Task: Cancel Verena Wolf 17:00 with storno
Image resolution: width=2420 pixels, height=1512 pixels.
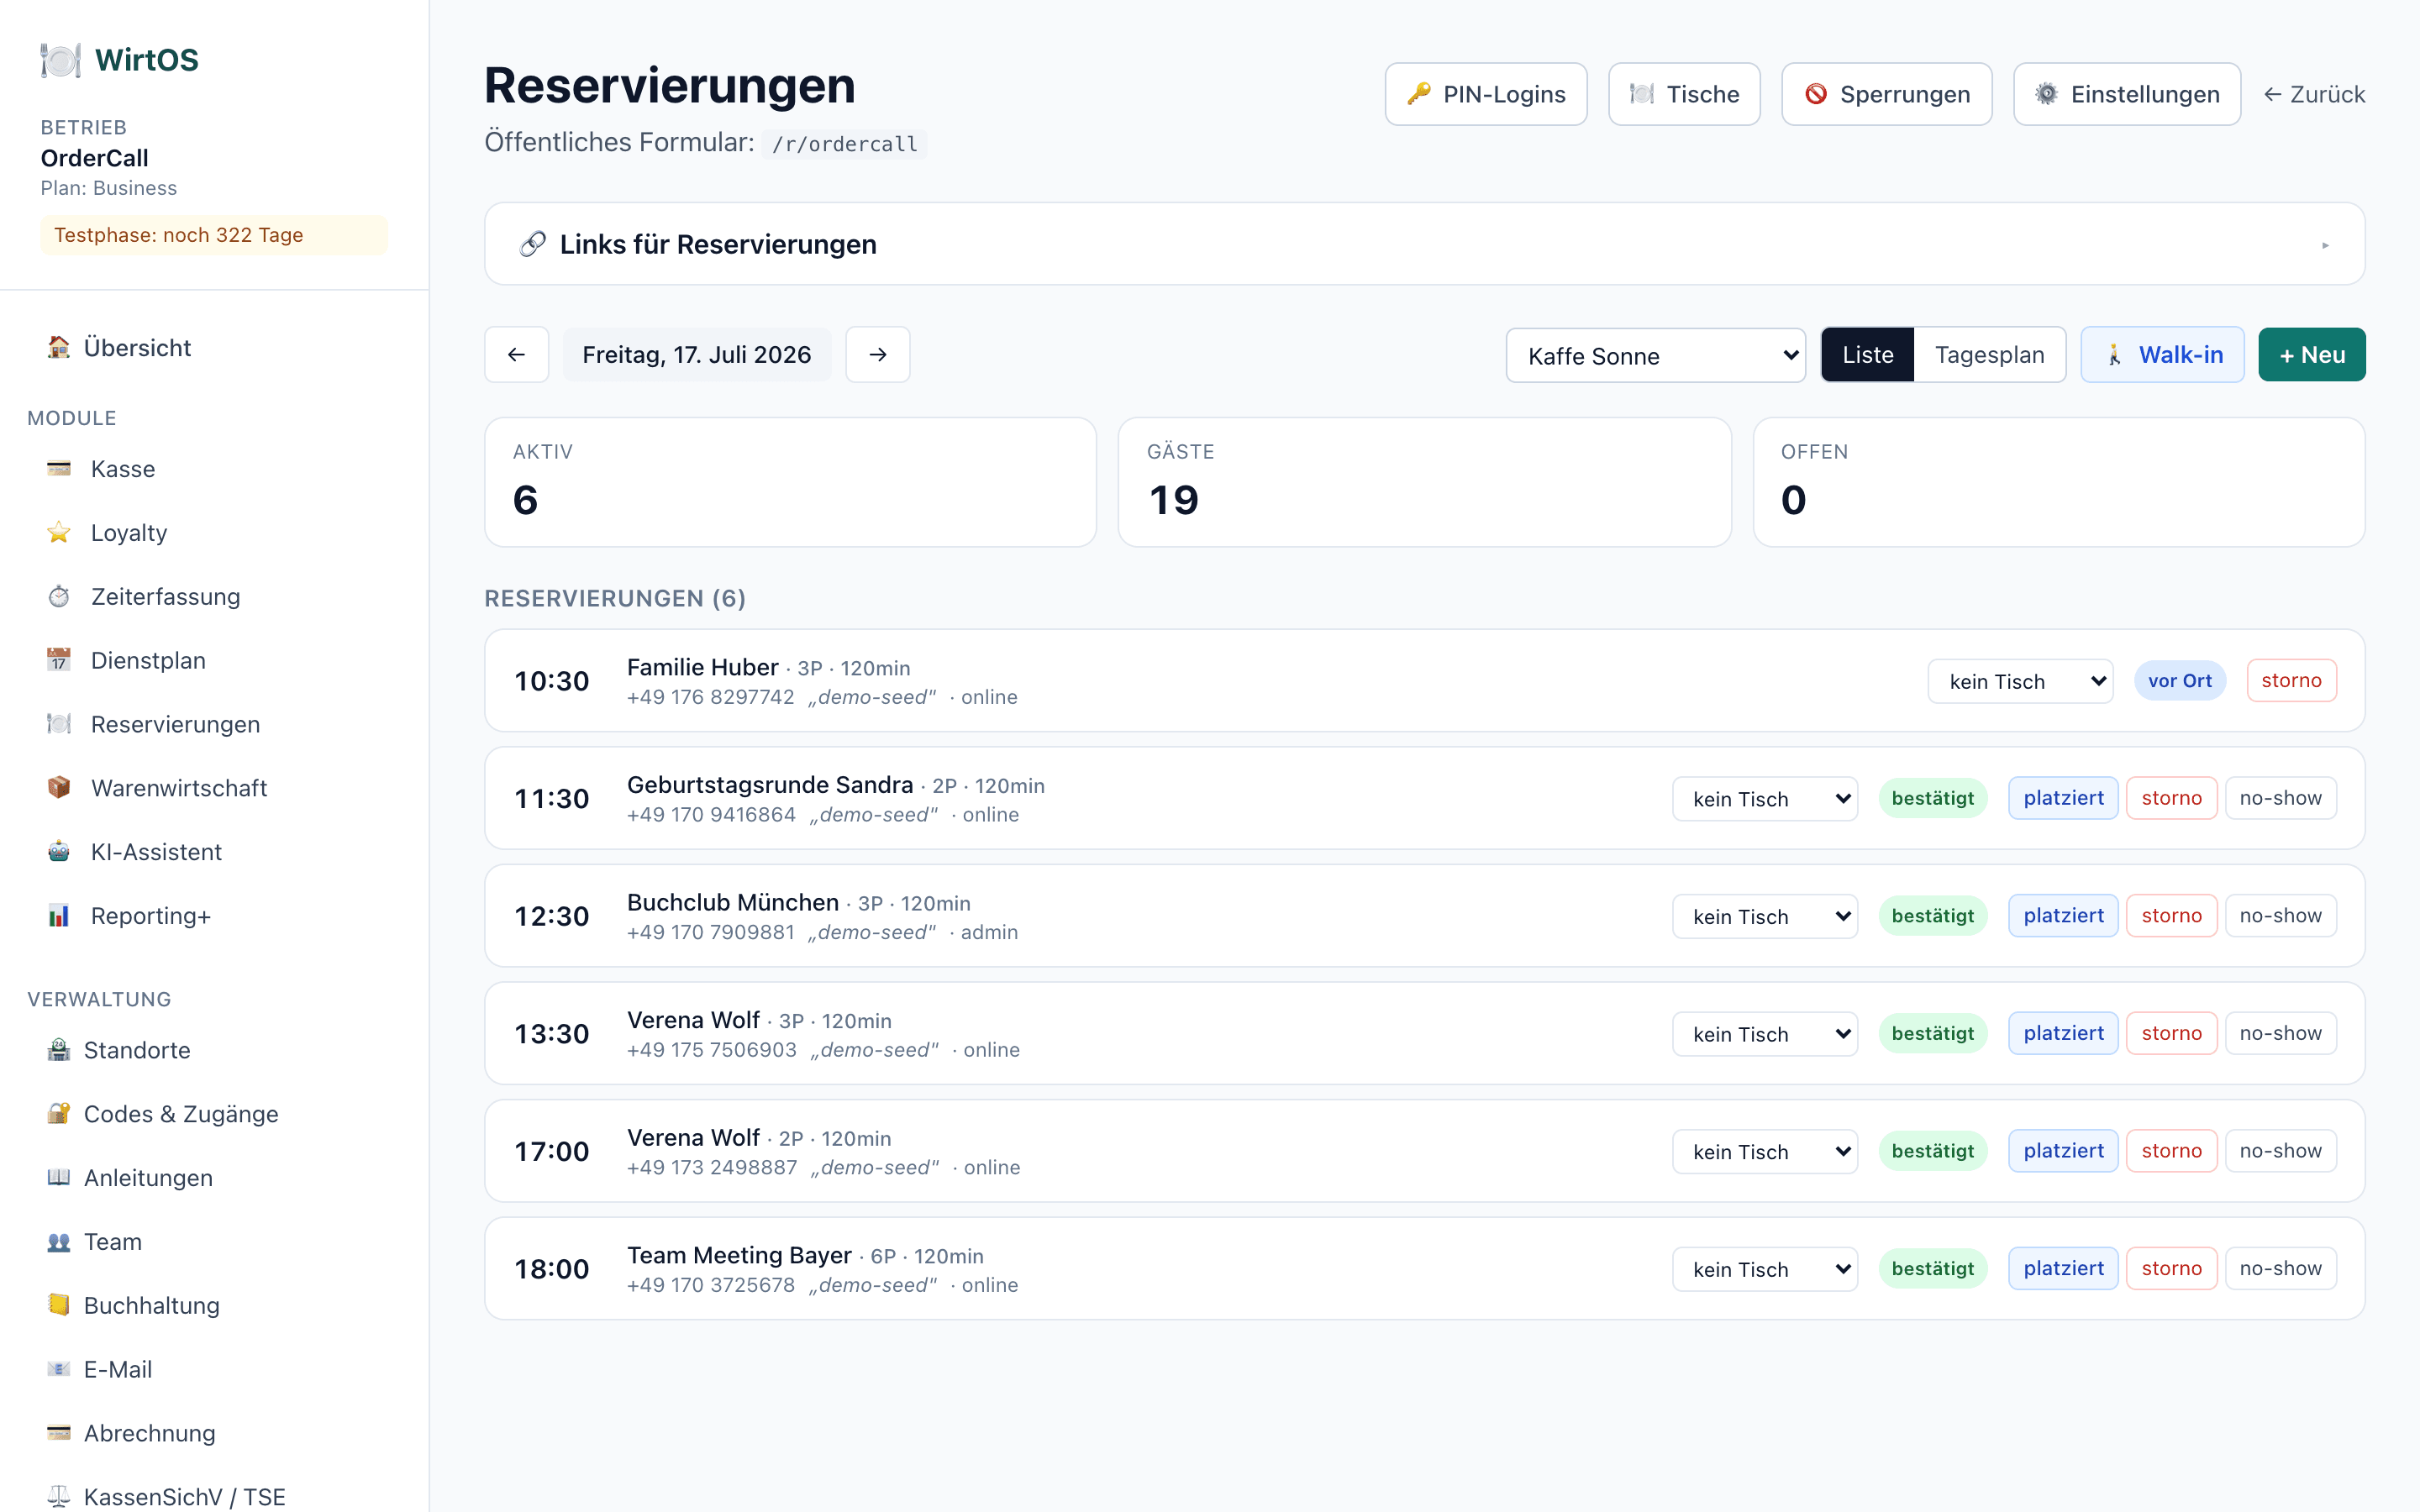Action: pos(2171,1150)
